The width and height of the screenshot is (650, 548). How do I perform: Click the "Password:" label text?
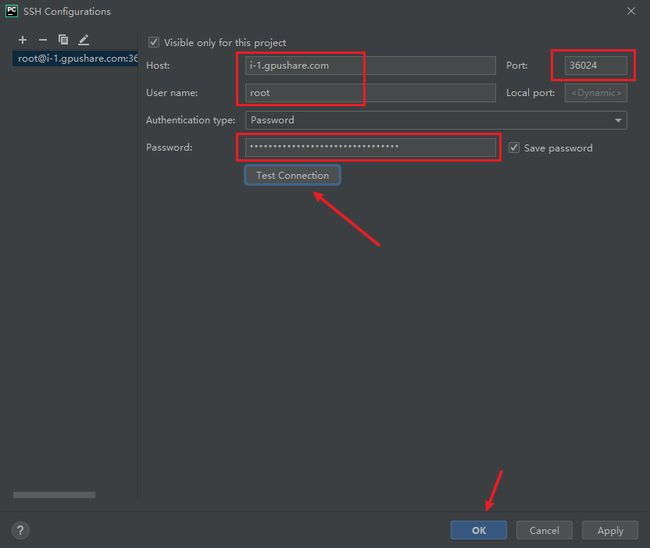click(169, 147)
